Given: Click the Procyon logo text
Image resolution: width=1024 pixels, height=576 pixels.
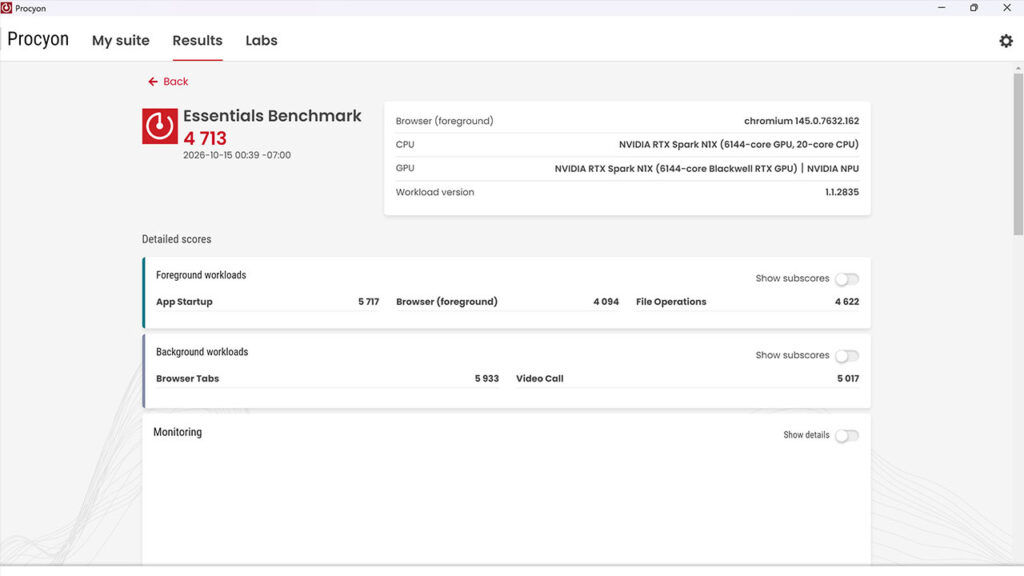Looking at the screenshot, I should tap(38, 39).
